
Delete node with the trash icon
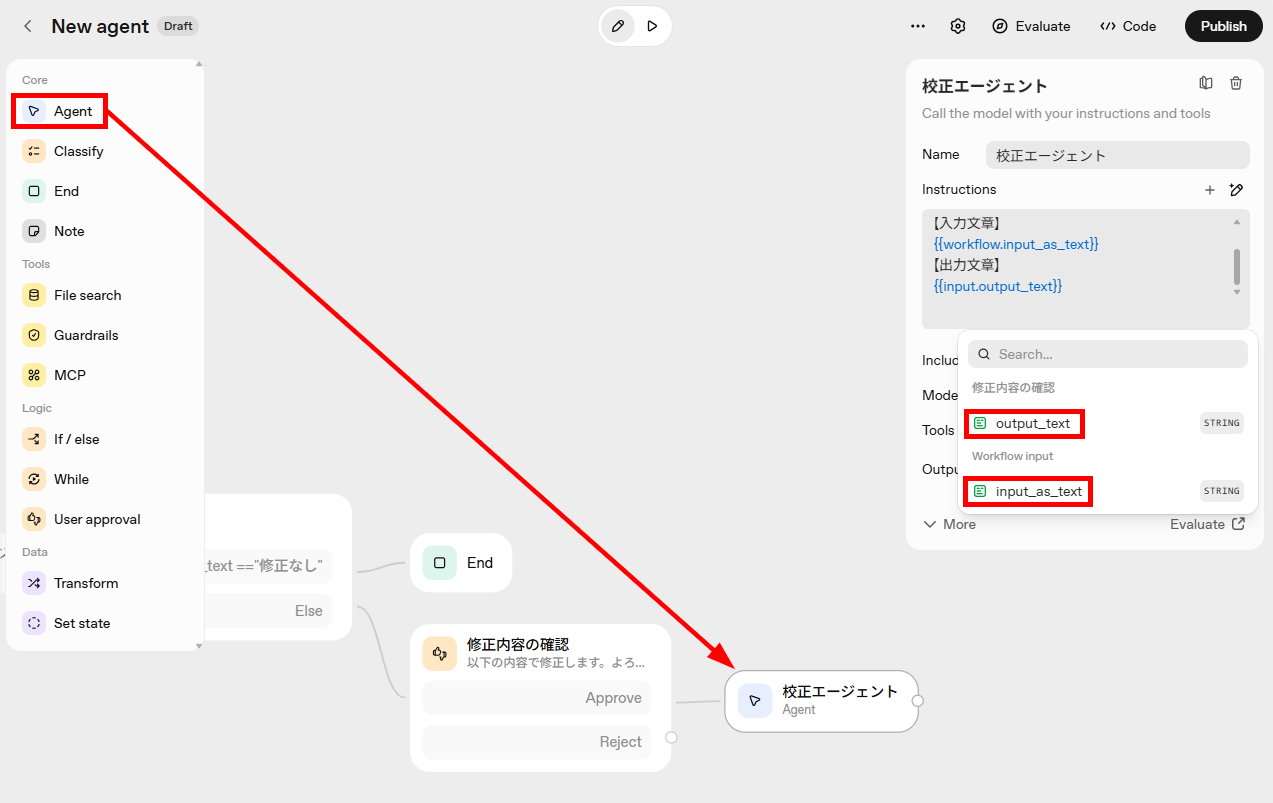tap(1236, 83)
